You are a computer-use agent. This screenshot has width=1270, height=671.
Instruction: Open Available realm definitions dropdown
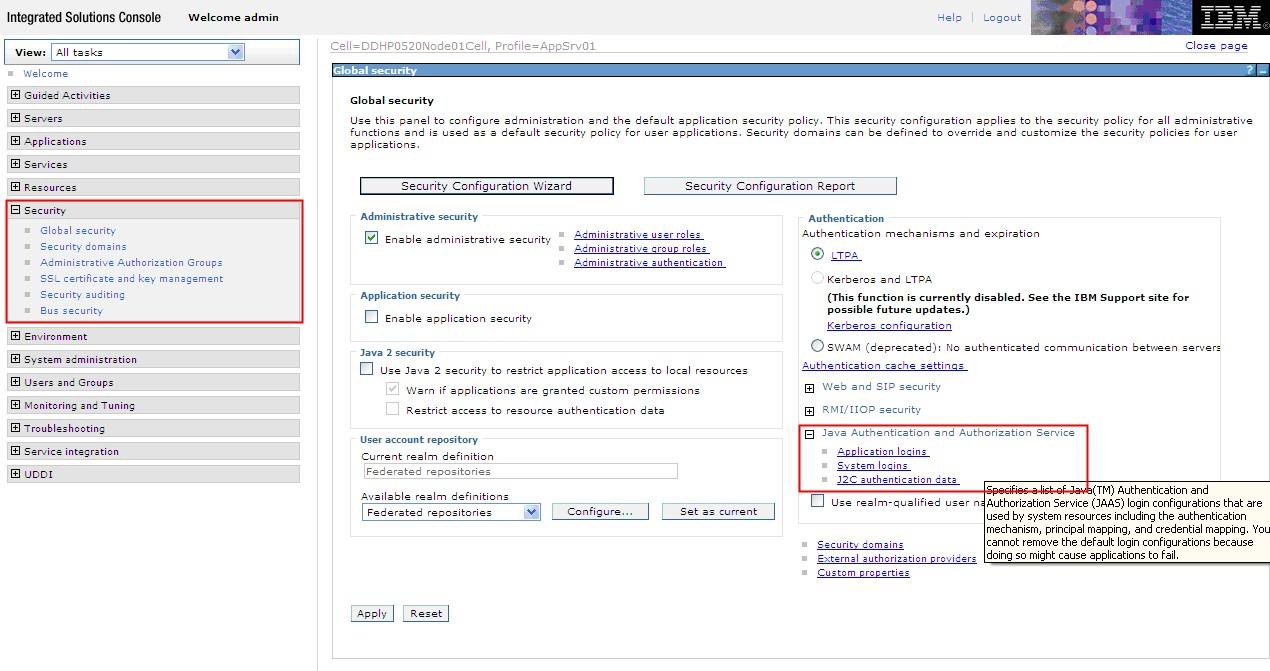pyautogui.click(x=451, y=512)
